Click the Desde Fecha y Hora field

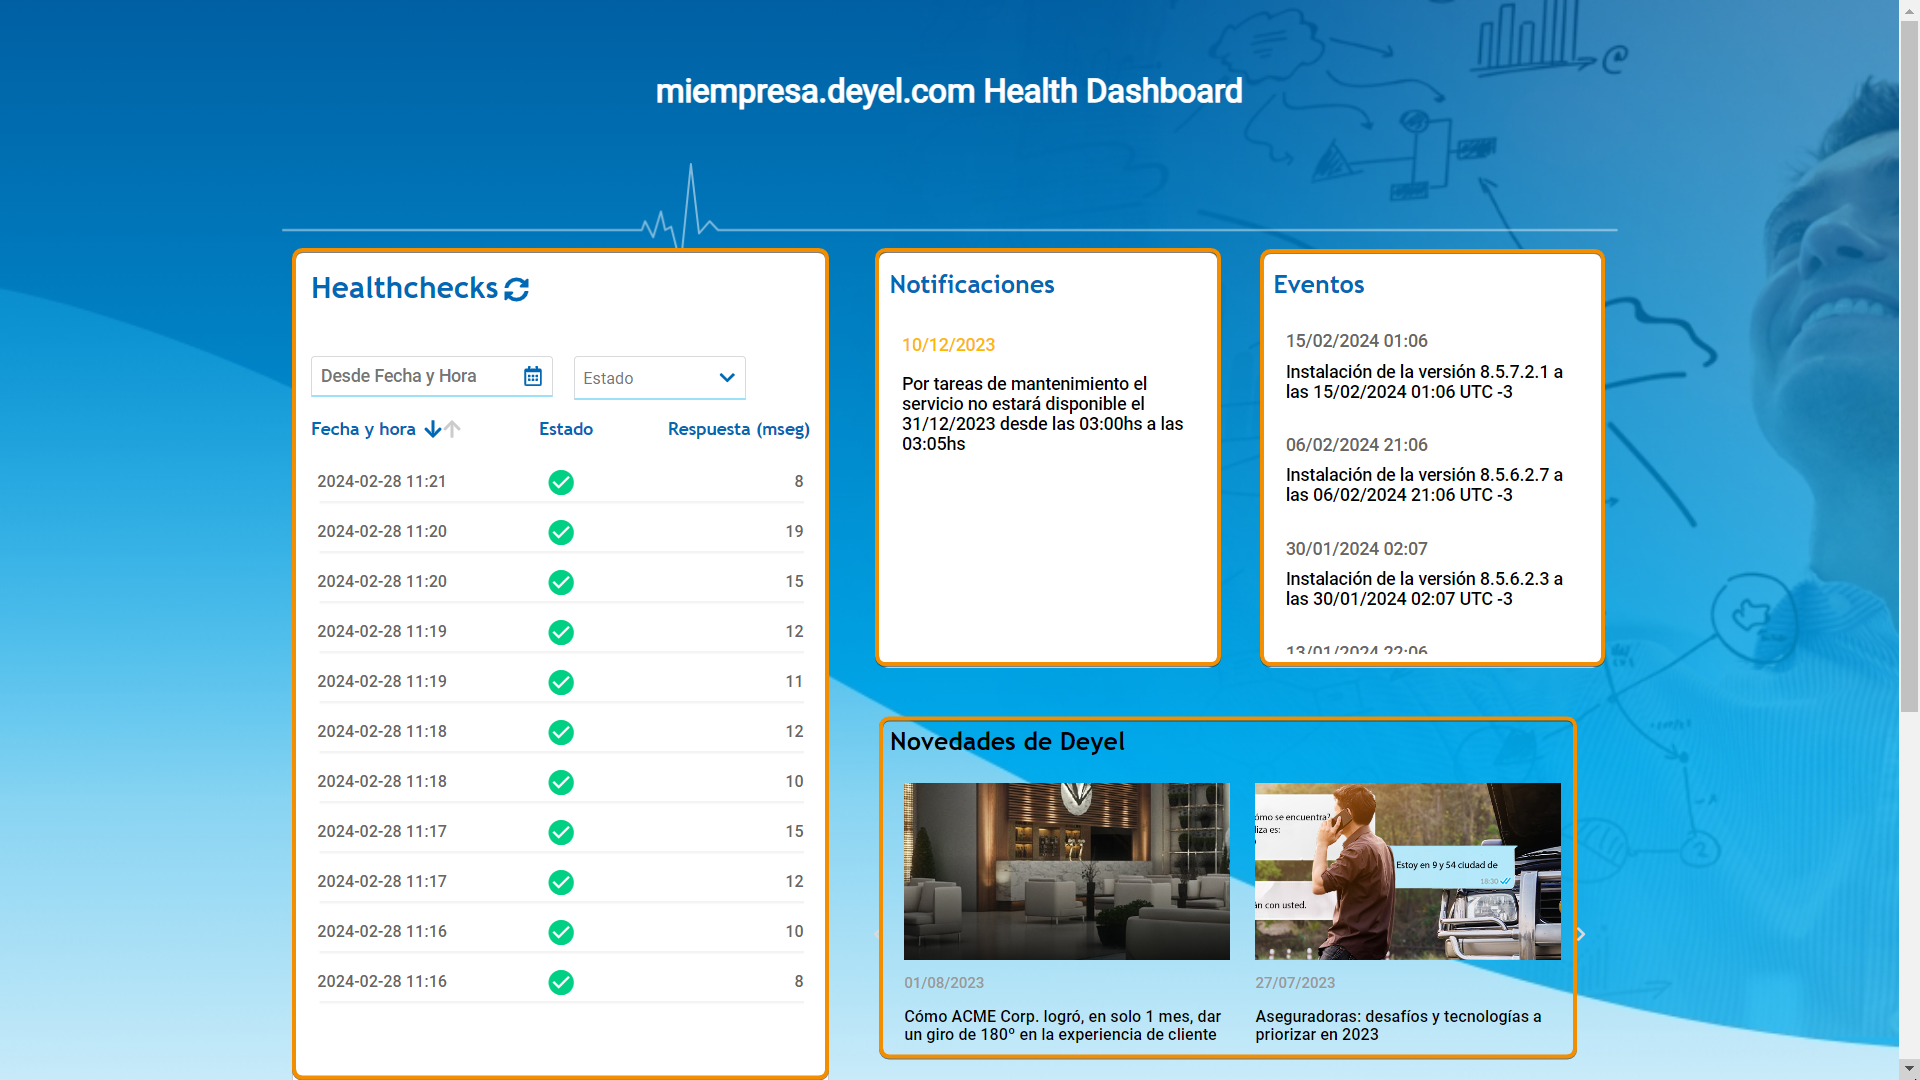point(432,376)
